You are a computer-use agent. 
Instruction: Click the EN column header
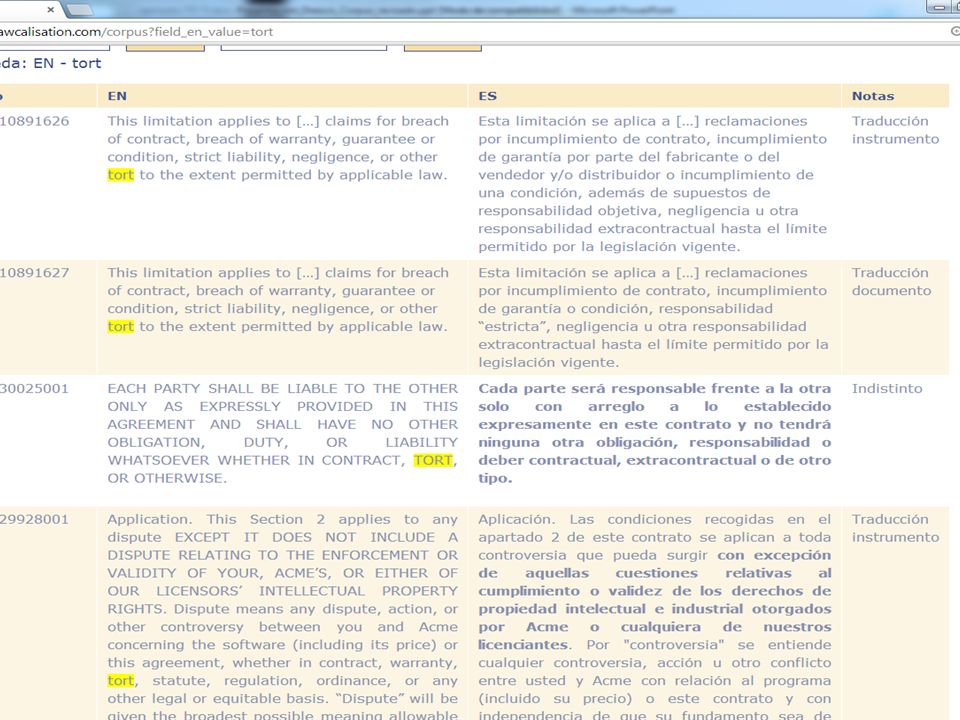282,96
